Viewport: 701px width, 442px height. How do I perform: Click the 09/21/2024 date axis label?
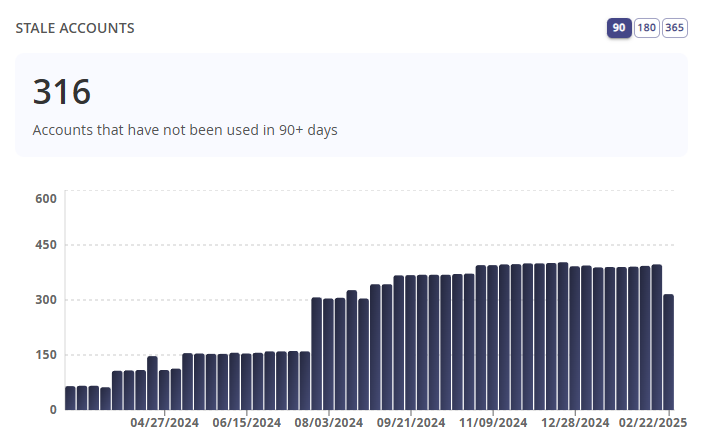pos(411,423)
